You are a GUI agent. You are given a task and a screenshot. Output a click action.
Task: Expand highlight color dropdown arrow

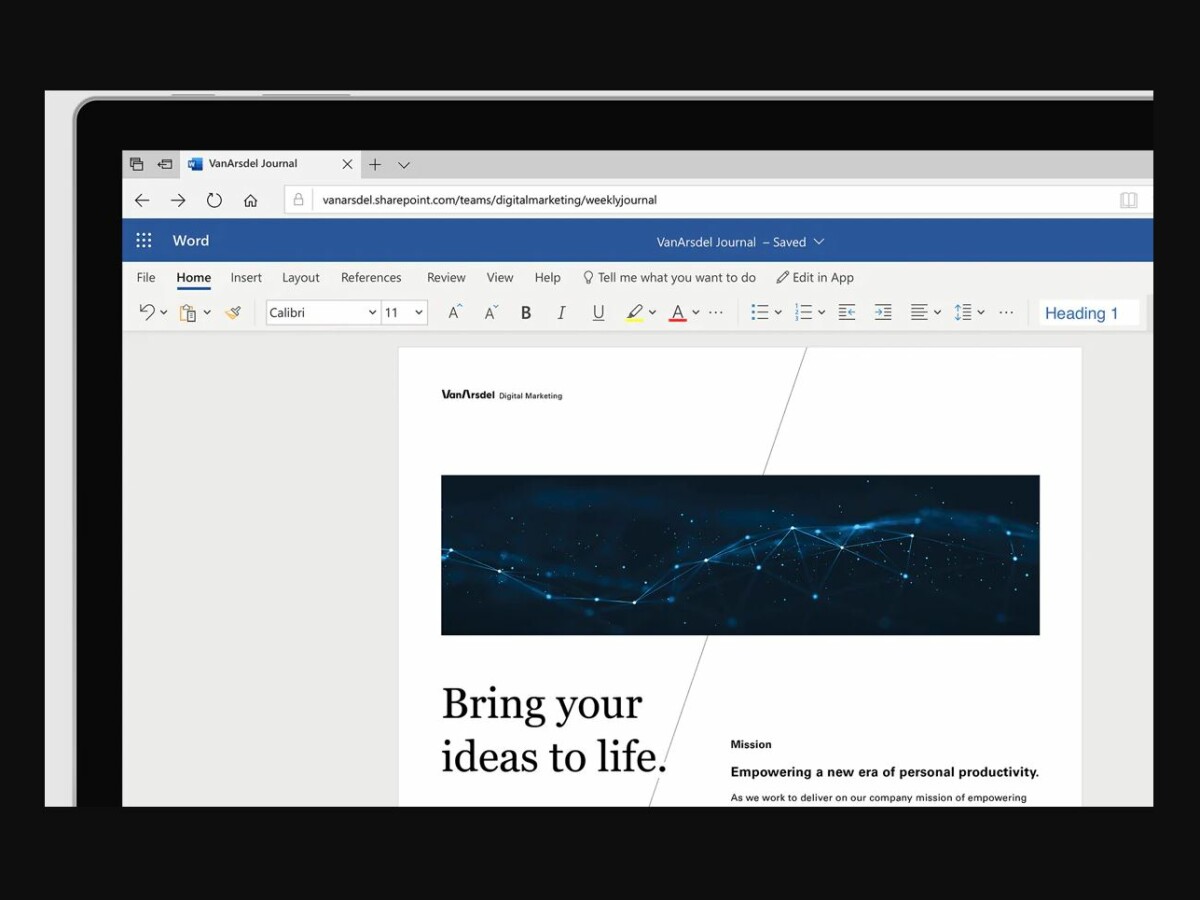tap(652, 313)
